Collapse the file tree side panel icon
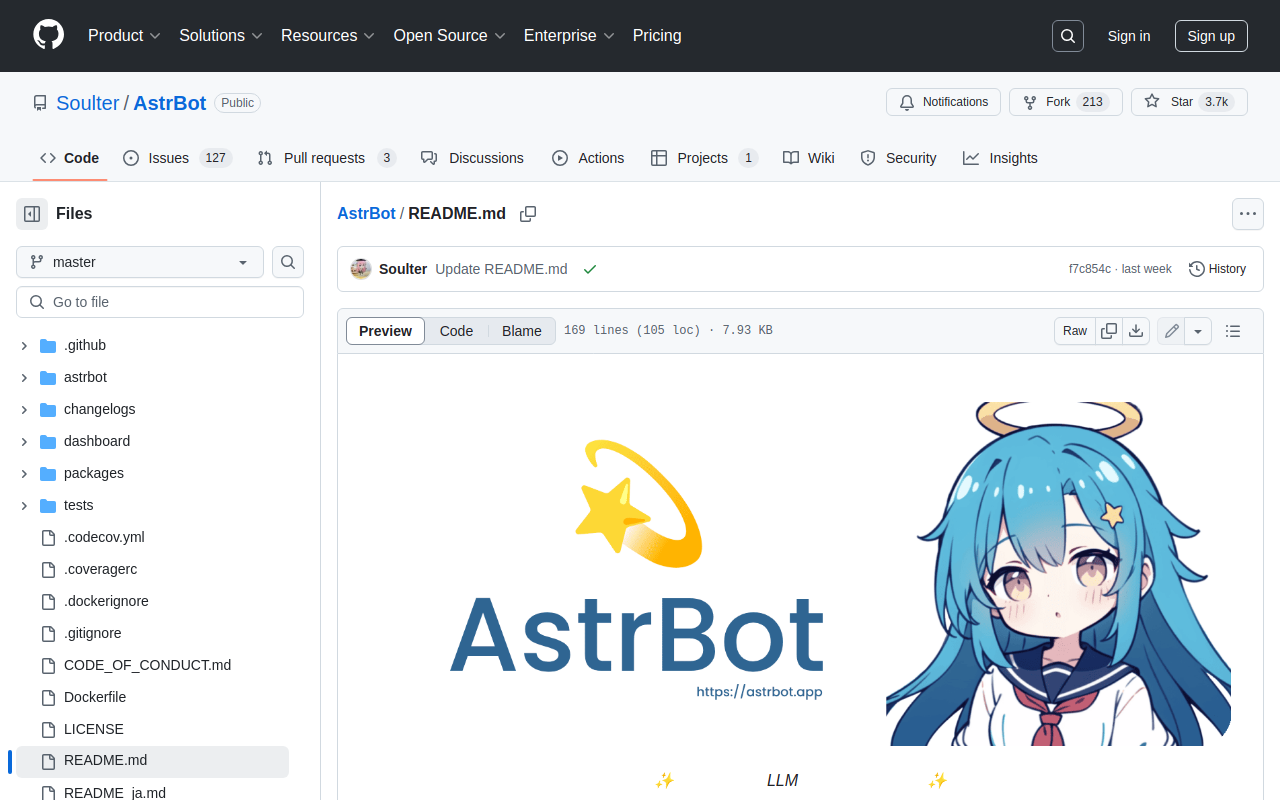Viewport: 1280px width, 800px height. (32, 214)
